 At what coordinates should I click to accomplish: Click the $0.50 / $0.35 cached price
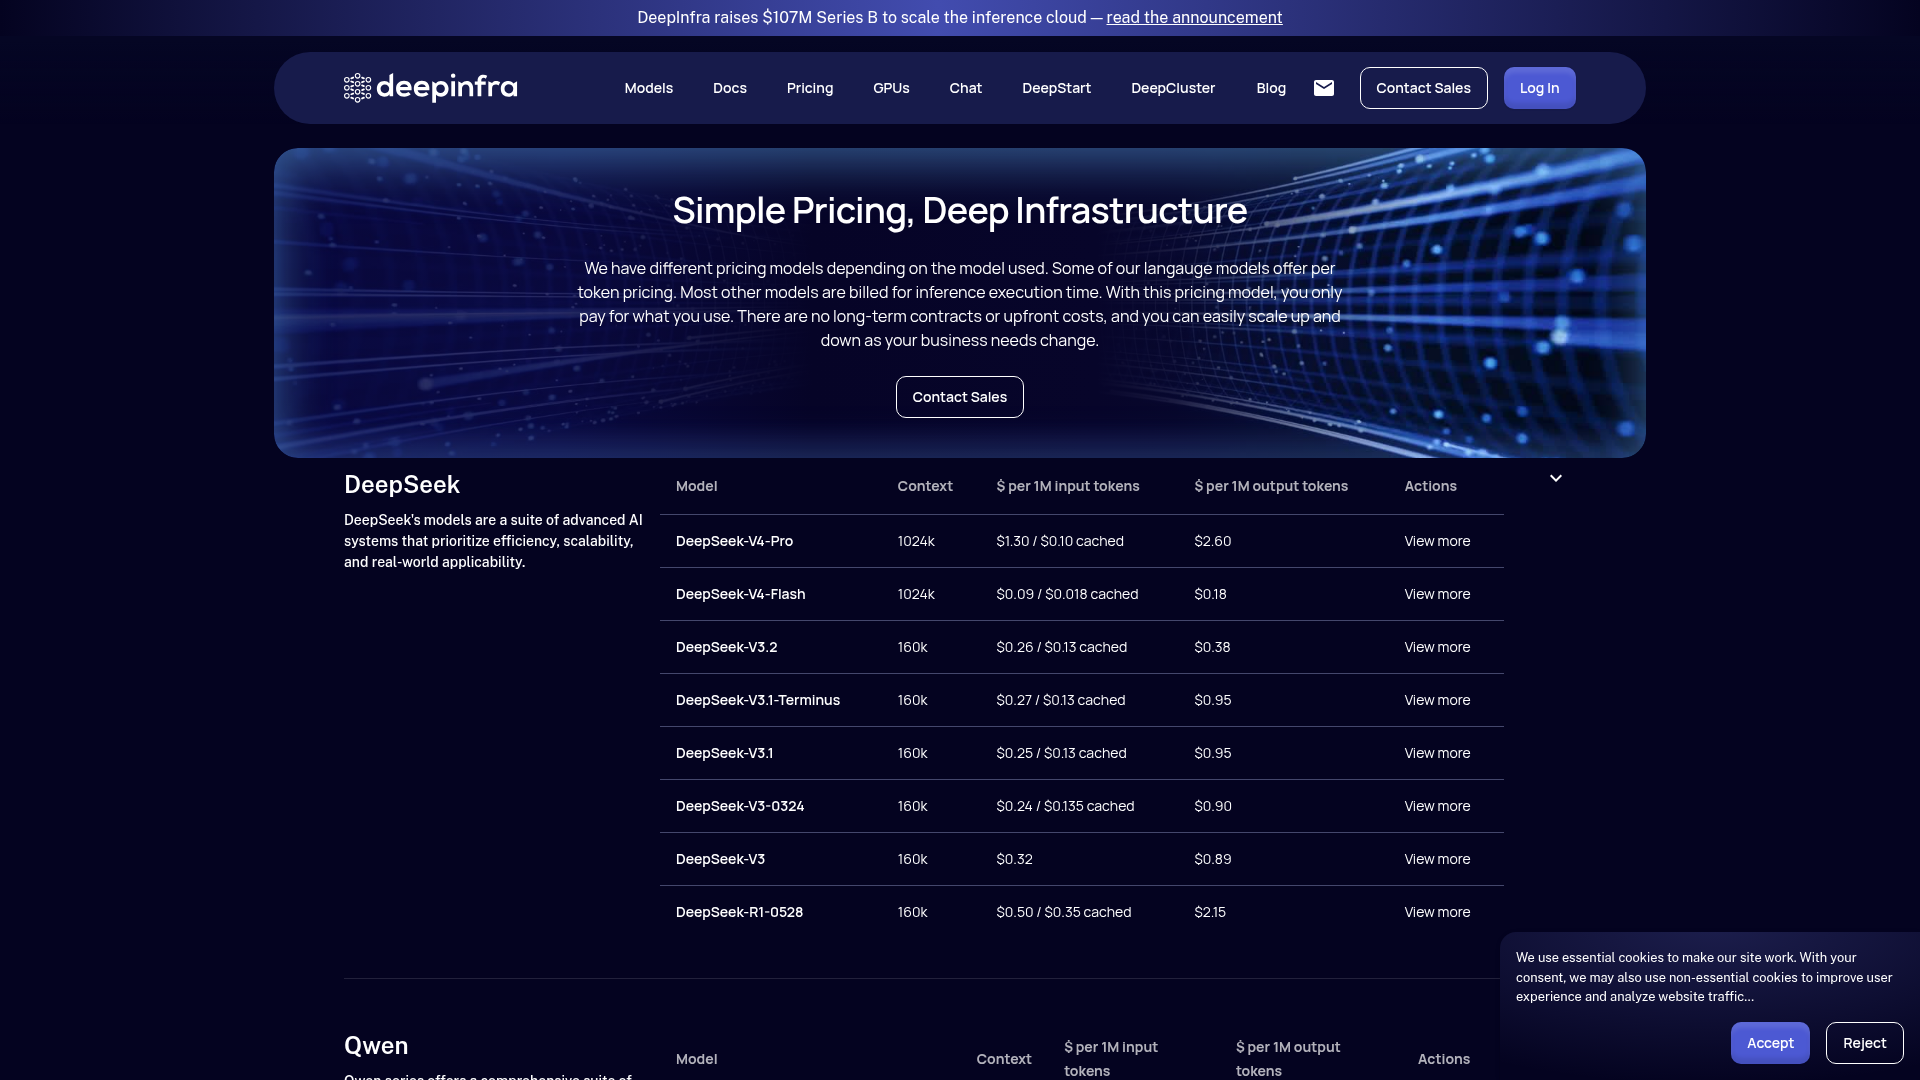(x=1064, y=912)
